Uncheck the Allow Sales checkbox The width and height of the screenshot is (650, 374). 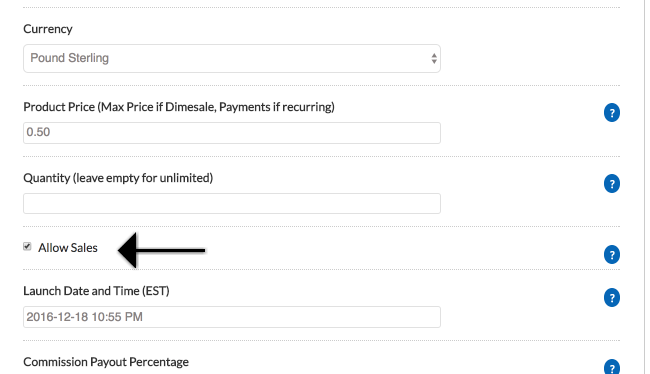[x=27, y=247]
